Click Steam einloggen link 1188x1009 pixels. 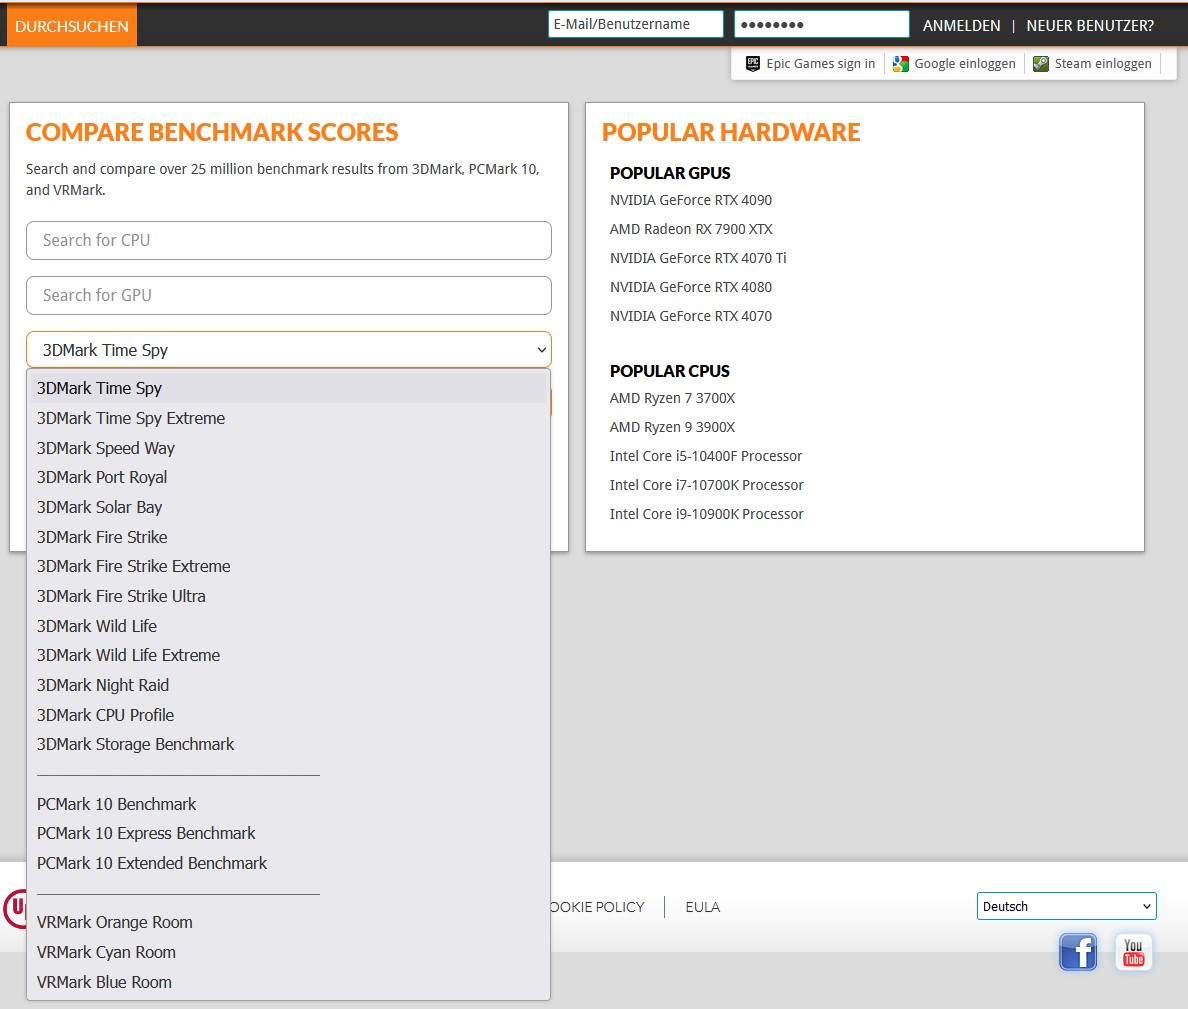1102,64
